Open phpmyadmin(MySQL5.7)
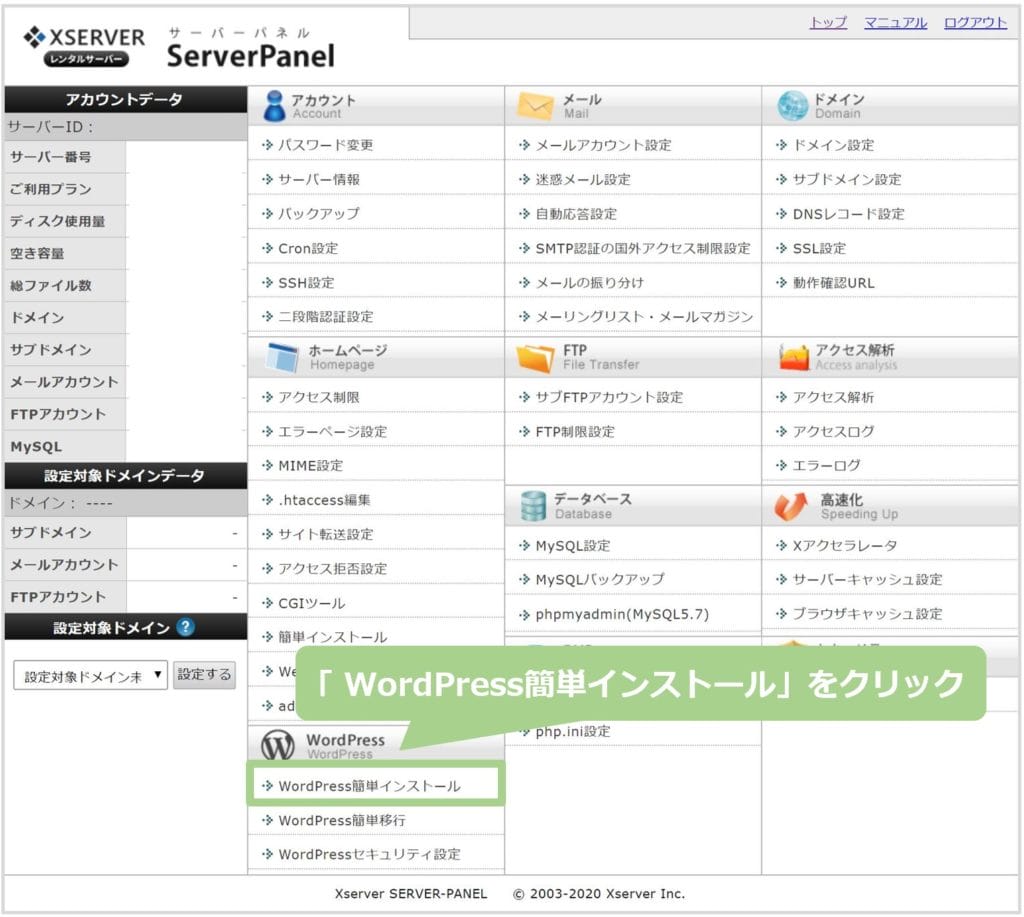This screenshot has width=1024, height=917. coord(622,614)
